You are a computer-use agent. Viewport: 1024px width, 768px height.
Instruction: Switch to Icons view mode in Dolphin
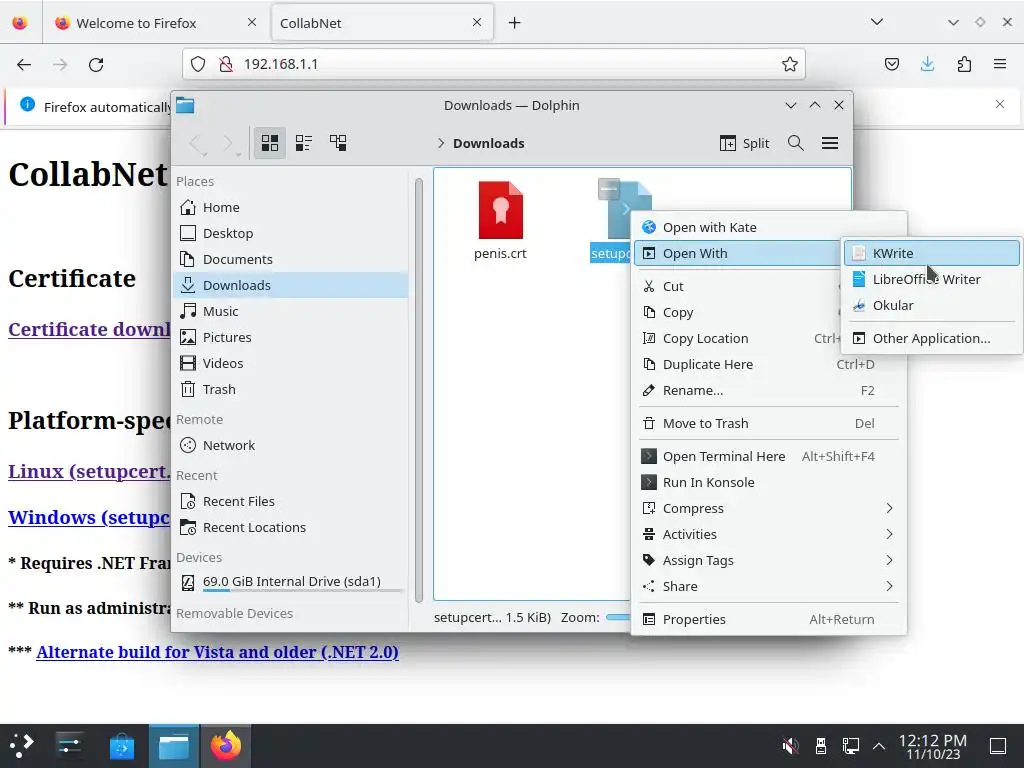tap(270, 142)
